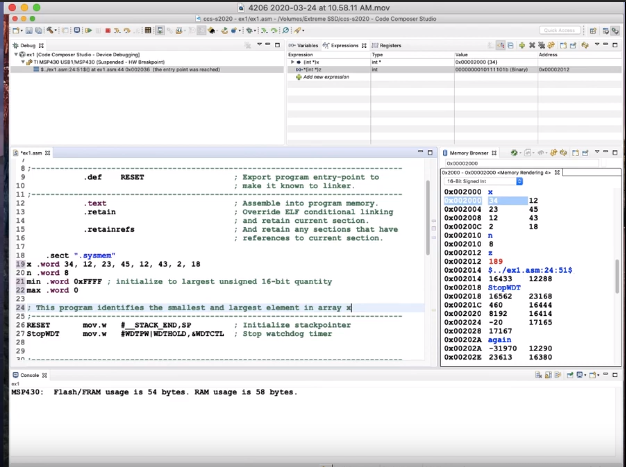Image resolution: width=626 pixels, height=467 pixels.
Task: Click the Build hammer icon
Action: (x=50, y=30)
